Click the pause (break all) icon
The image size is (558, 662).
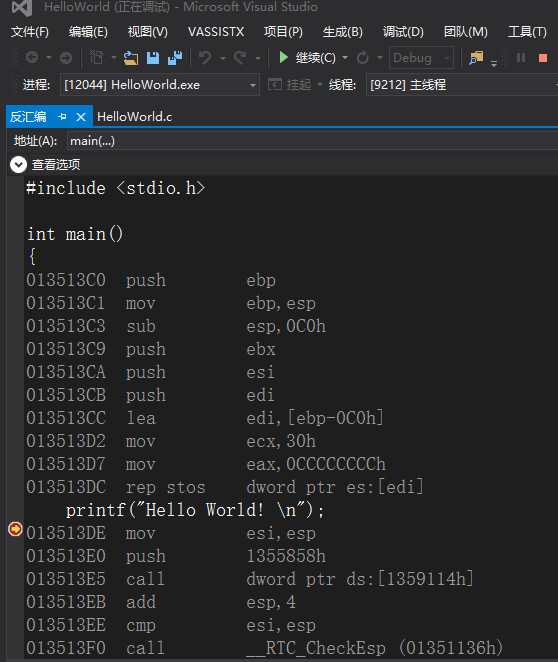click(x=521, y=57)
